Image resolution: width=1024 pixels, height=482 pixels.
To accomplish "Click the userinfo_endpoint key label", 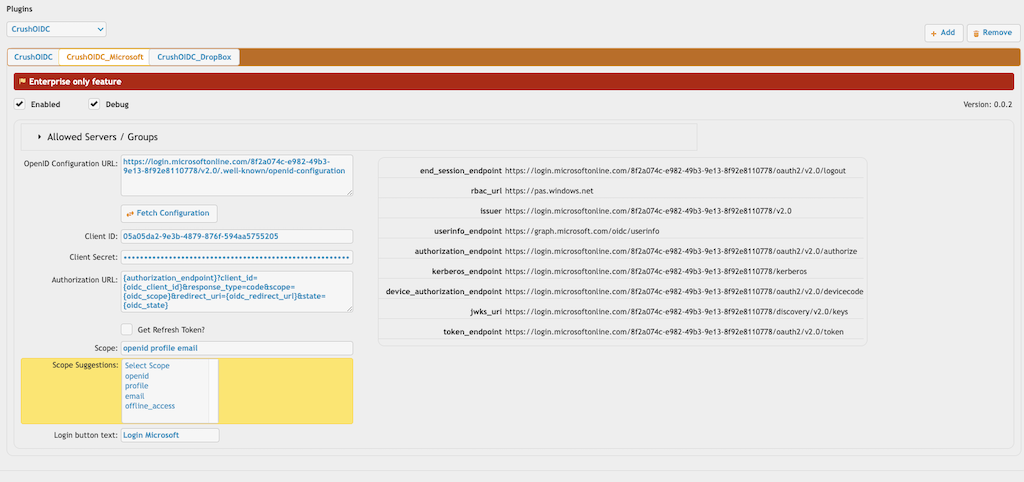I will (x=468, y=231).
